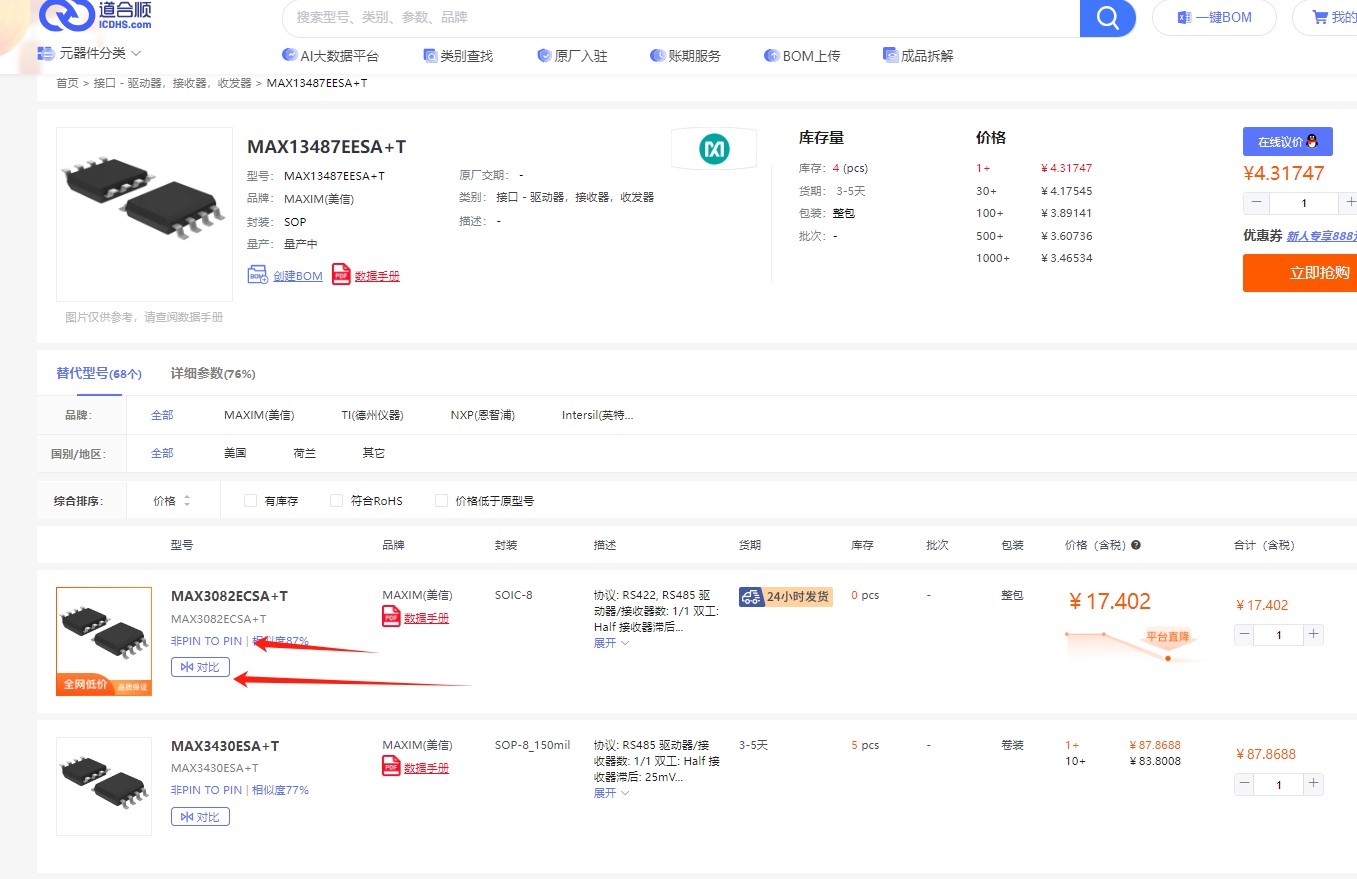Select 美国 in region filter

point(235,453)
